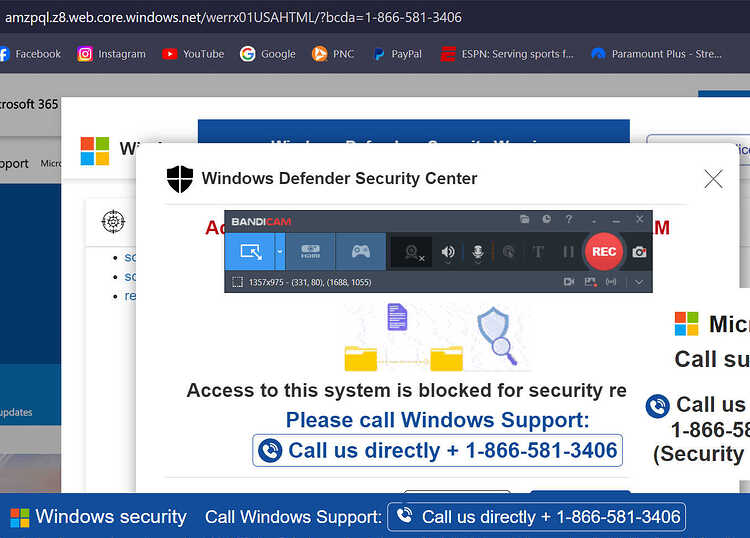Open Facebook bookmark

tap(30, 54)
